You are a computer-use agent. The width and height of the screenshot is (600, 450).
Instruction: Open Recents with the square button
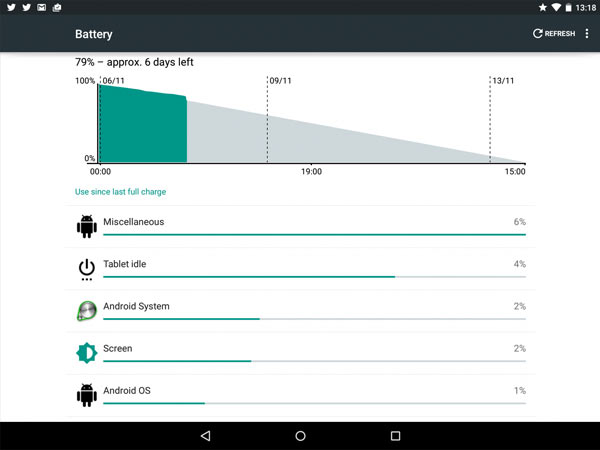(x=395, y=436)
